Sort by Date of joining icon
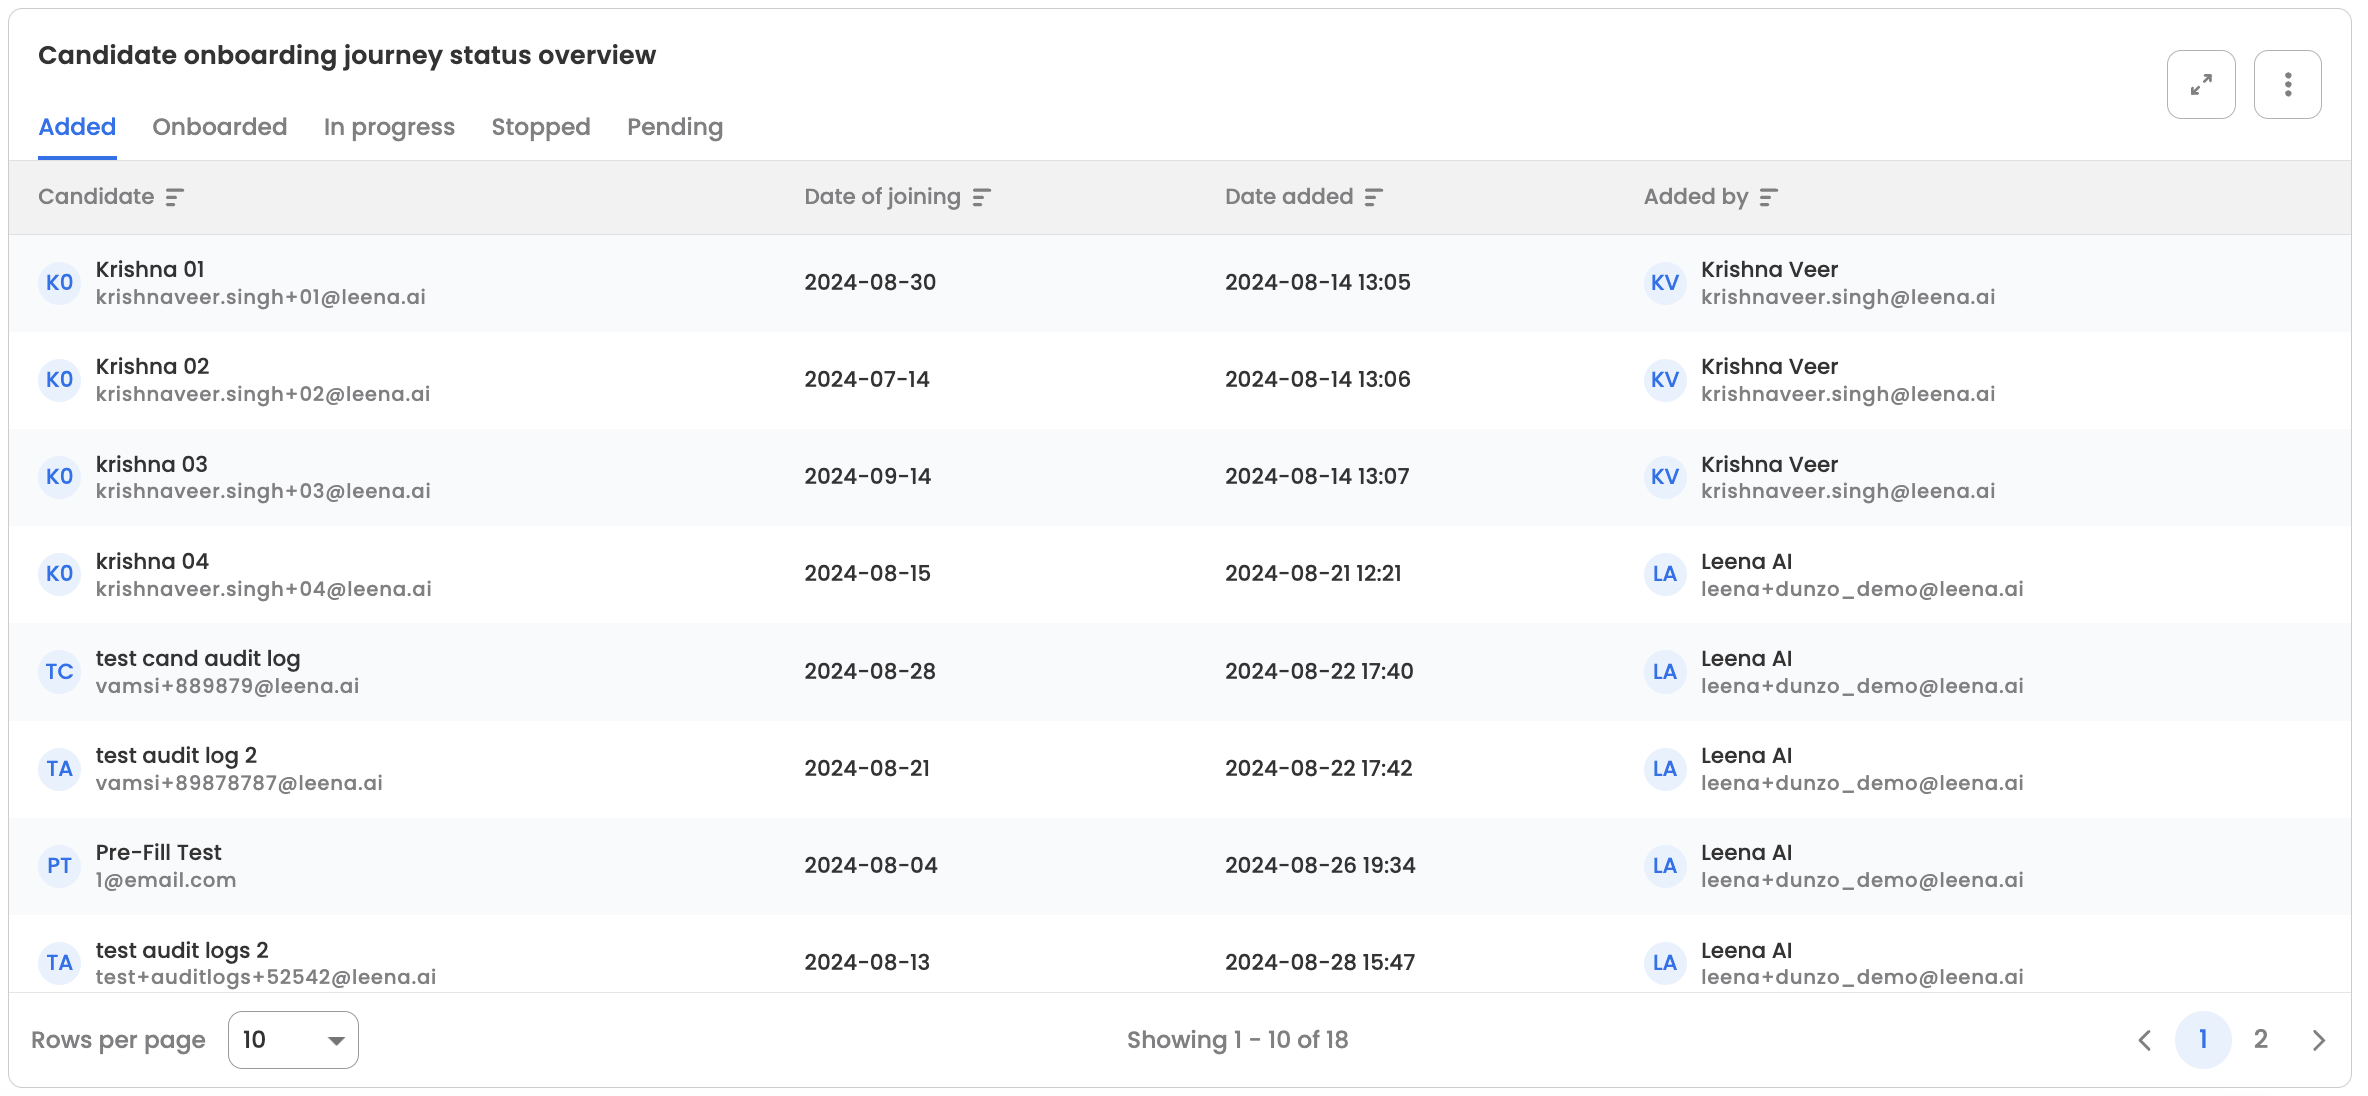The height and width of the screenshot is (1096, 2368). [x=981, y=197]
